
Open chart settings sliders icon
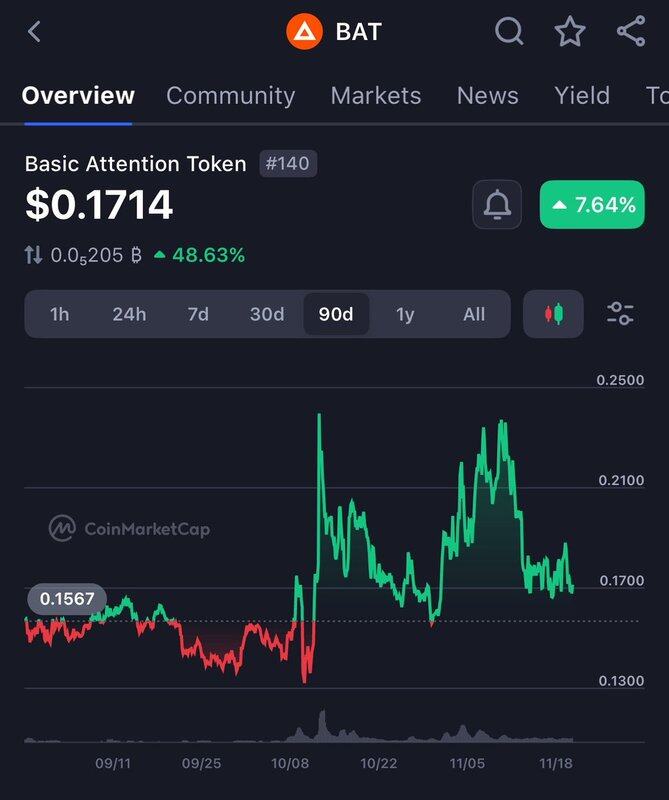pos(620,314)
